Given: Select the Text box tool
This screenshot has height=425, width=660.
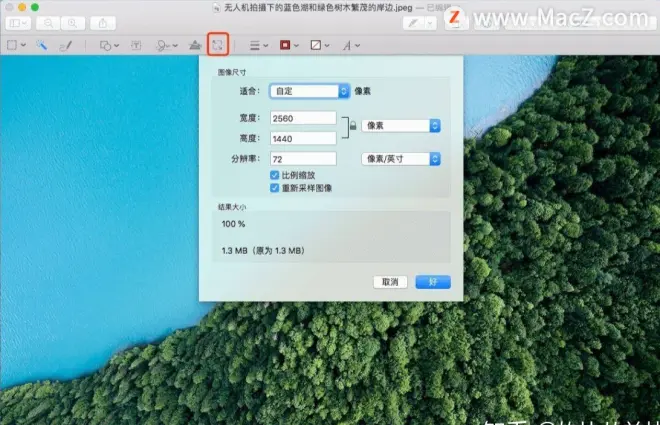Looking at the screenshot, I should (136, 45).
